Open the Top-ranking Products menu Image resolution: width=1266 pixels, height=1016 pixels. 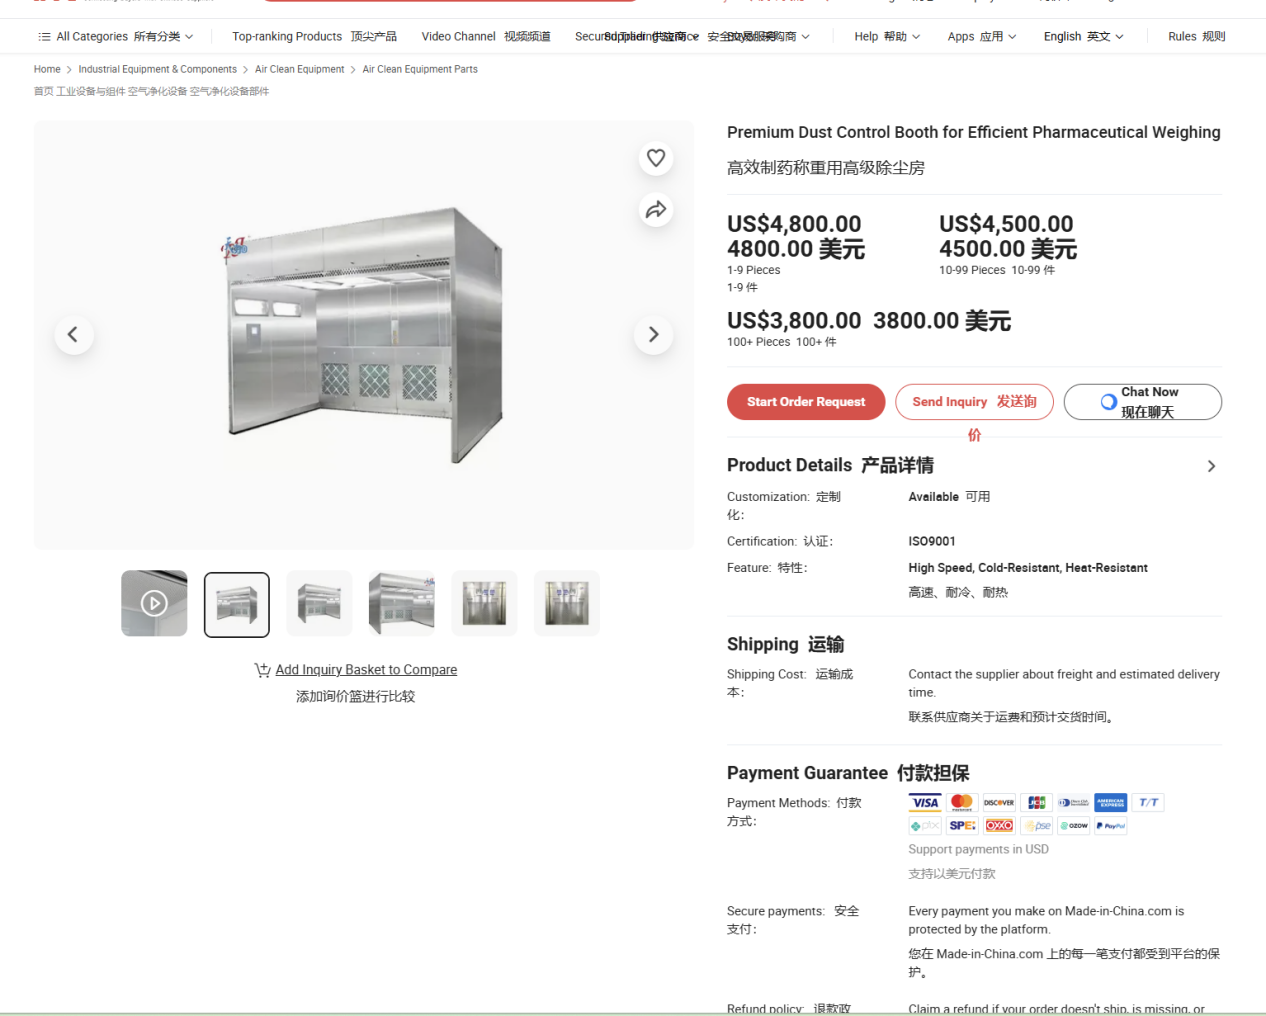tap(313, 36)
